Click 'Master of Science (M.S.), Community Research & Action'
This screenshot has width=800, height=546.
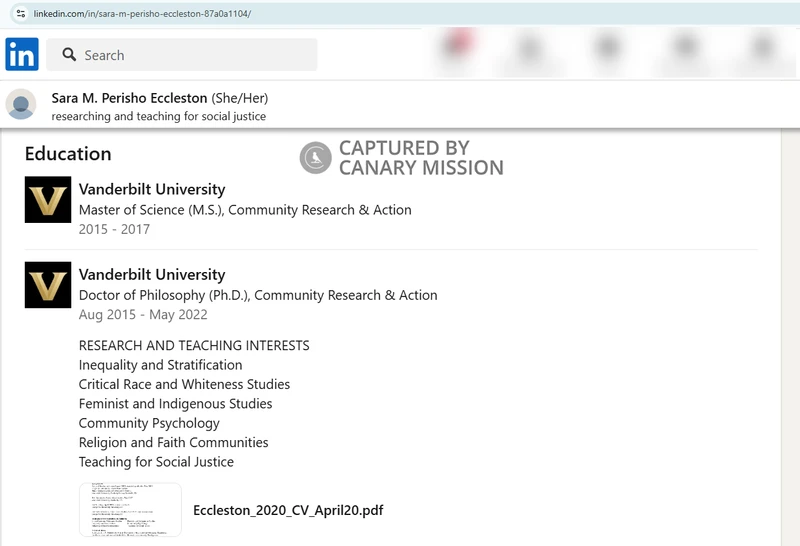[245, 210]
